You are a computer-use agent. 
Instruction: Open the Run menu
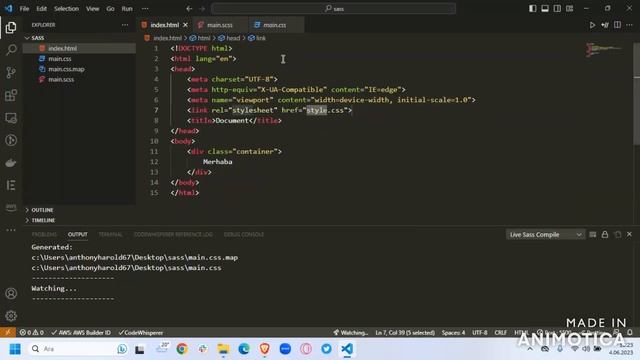click(x=127, y=9)
